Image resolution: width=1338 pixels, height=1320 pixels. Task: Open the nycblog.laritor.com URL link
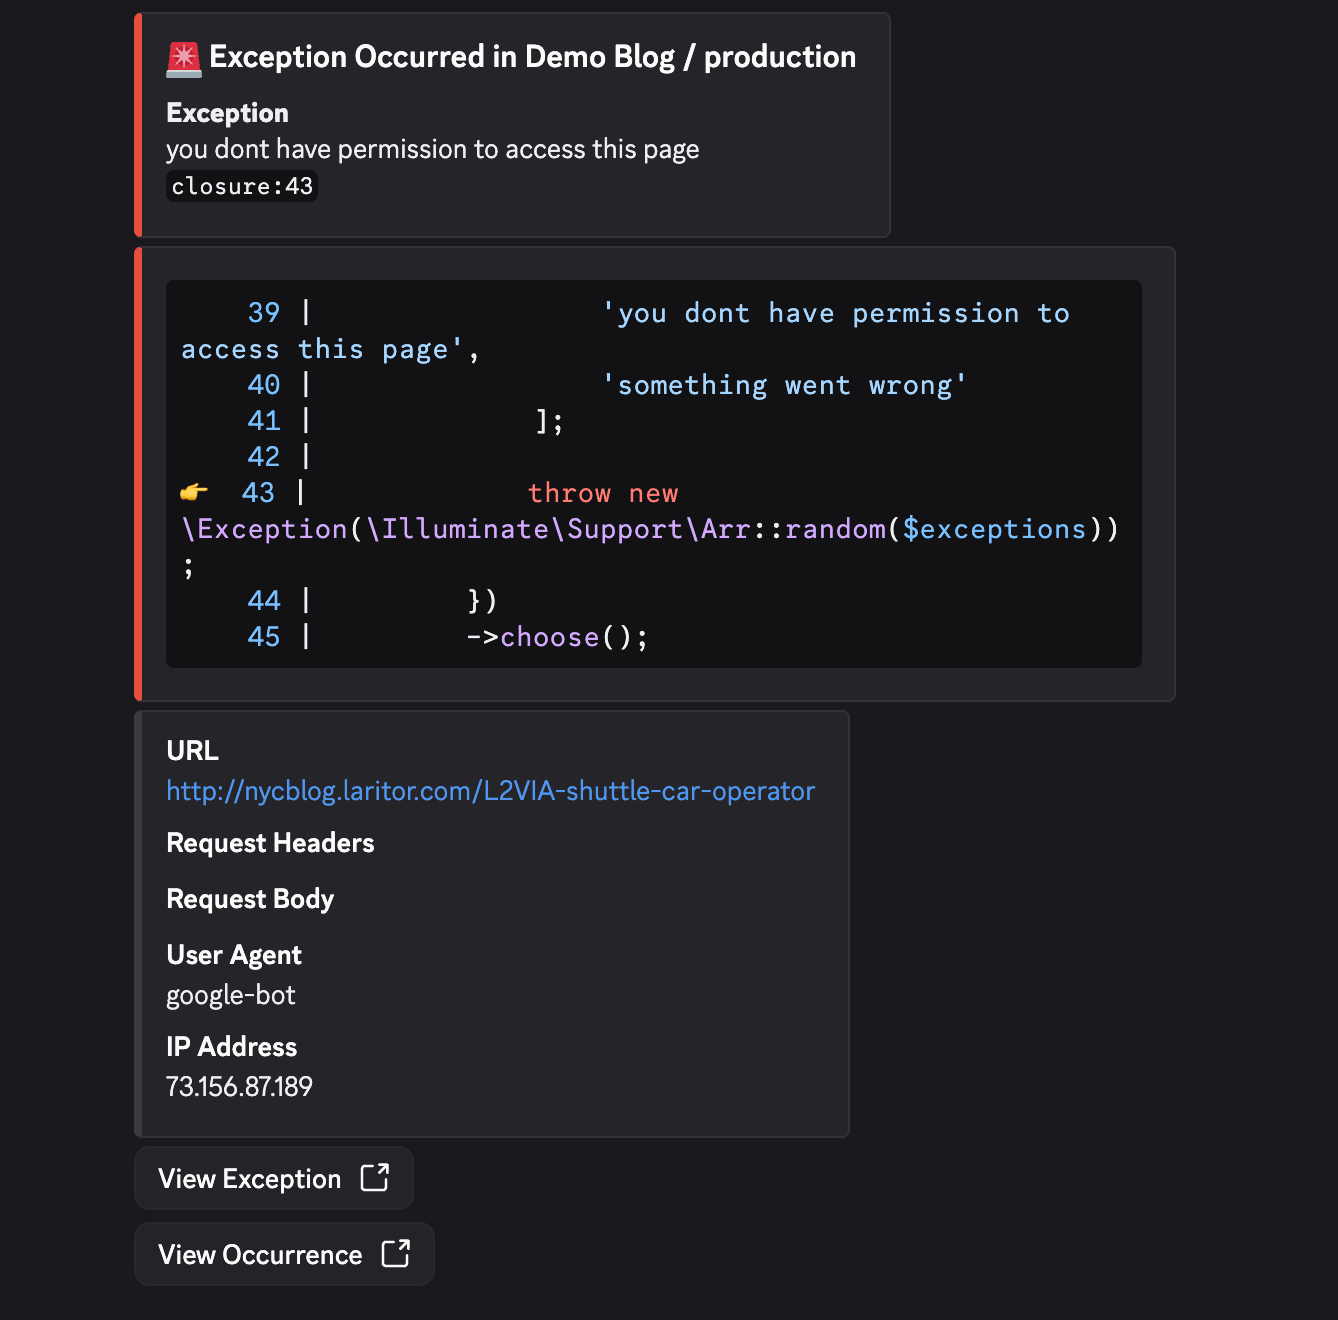click(490, 791)
